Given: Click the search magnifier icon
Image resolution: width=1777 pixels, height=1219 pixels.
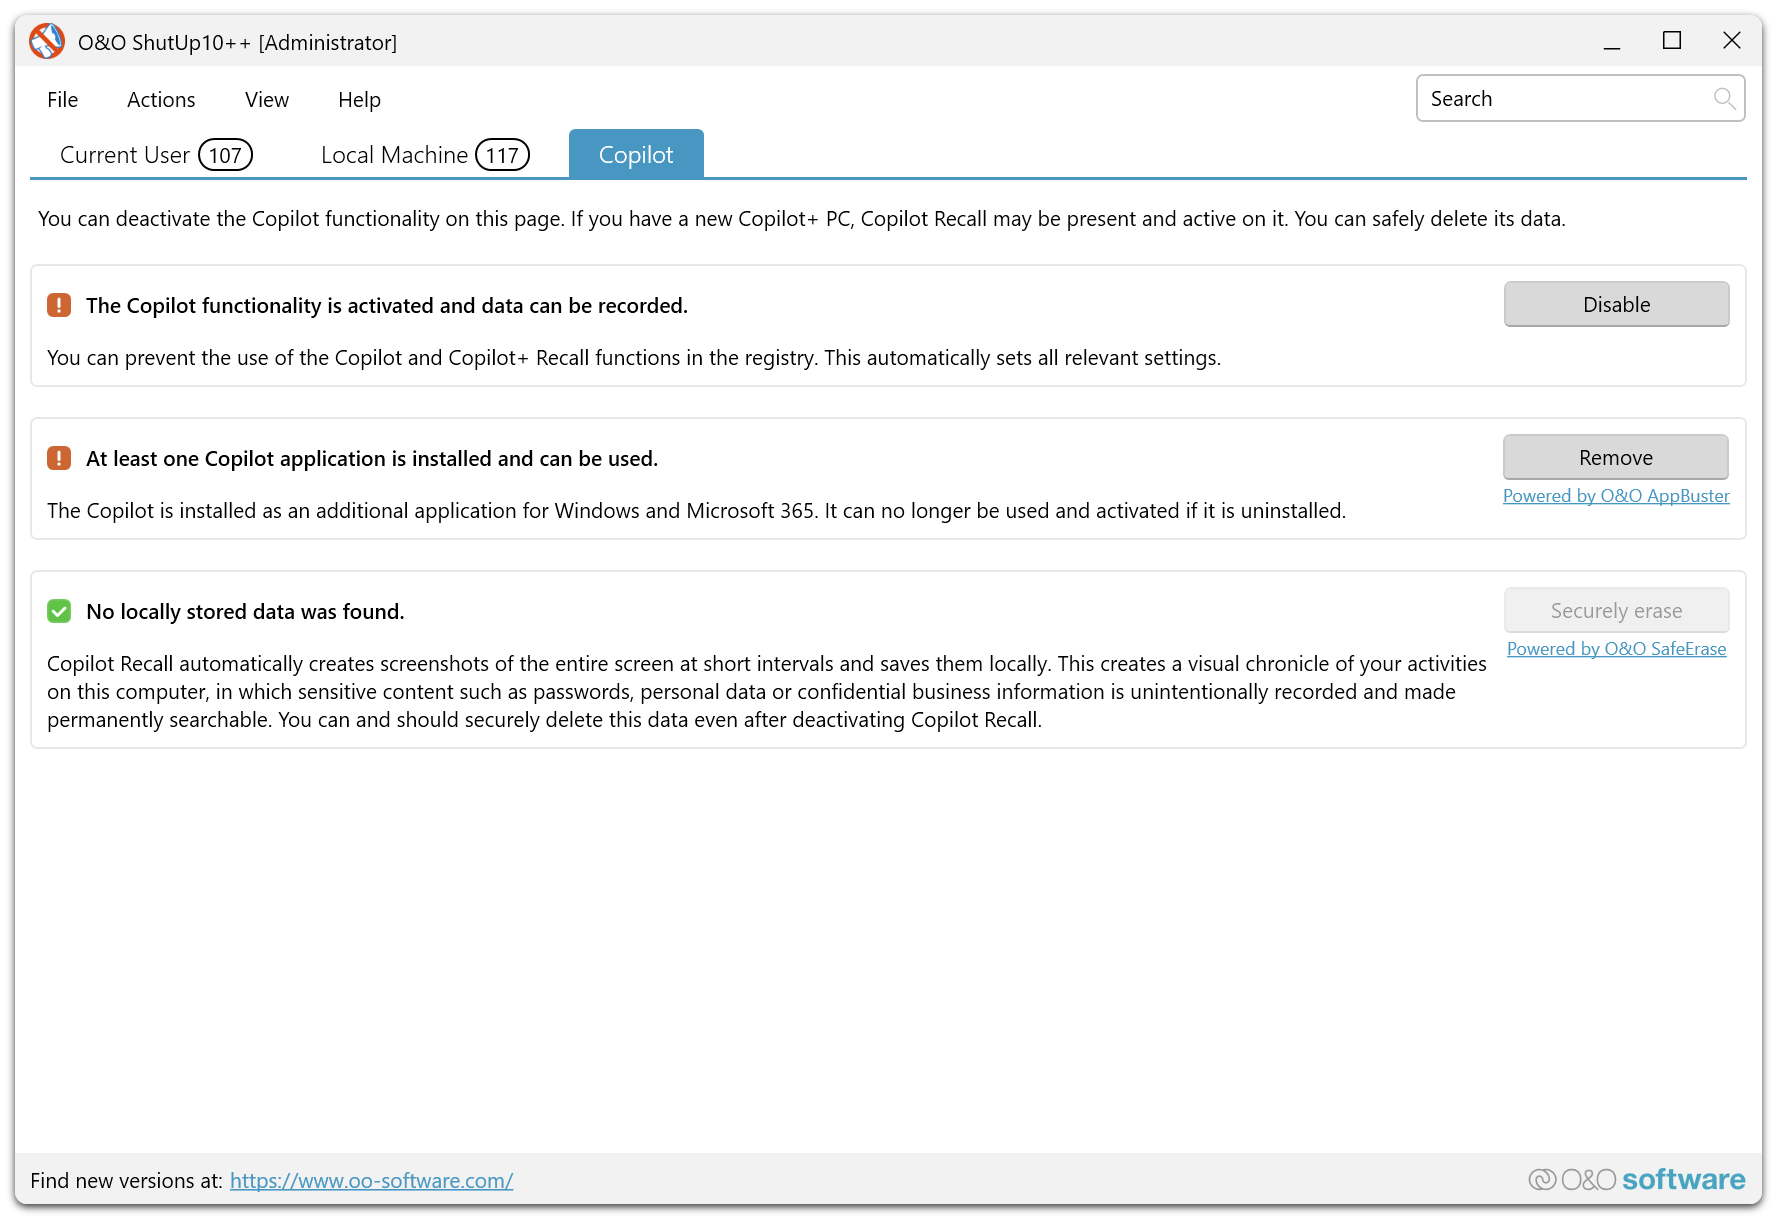Looking at the screenshot, I should tap(1723, 98).
